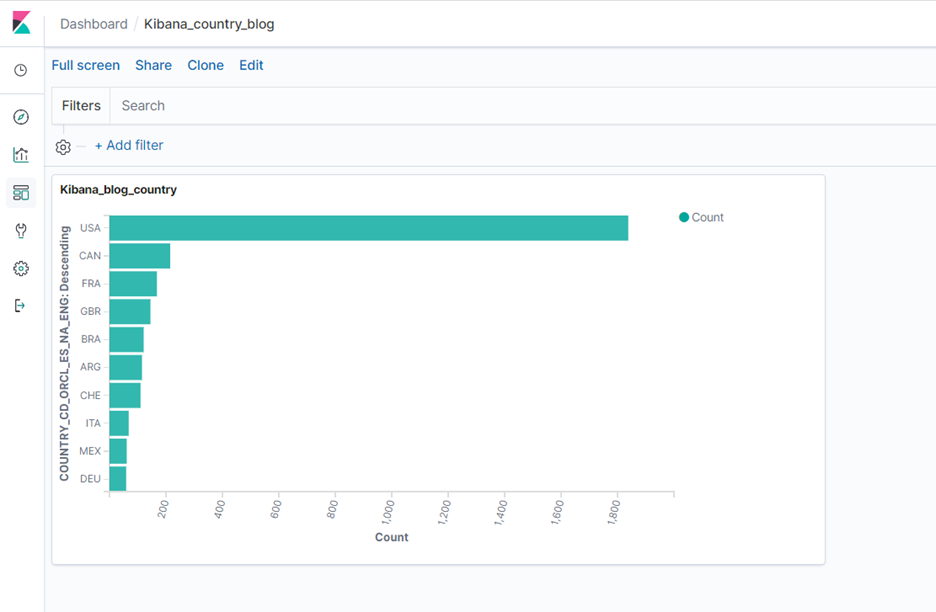This screenshot has width=936, height=612.
Task: Click the BRA axis label
Action: point(91,339)
